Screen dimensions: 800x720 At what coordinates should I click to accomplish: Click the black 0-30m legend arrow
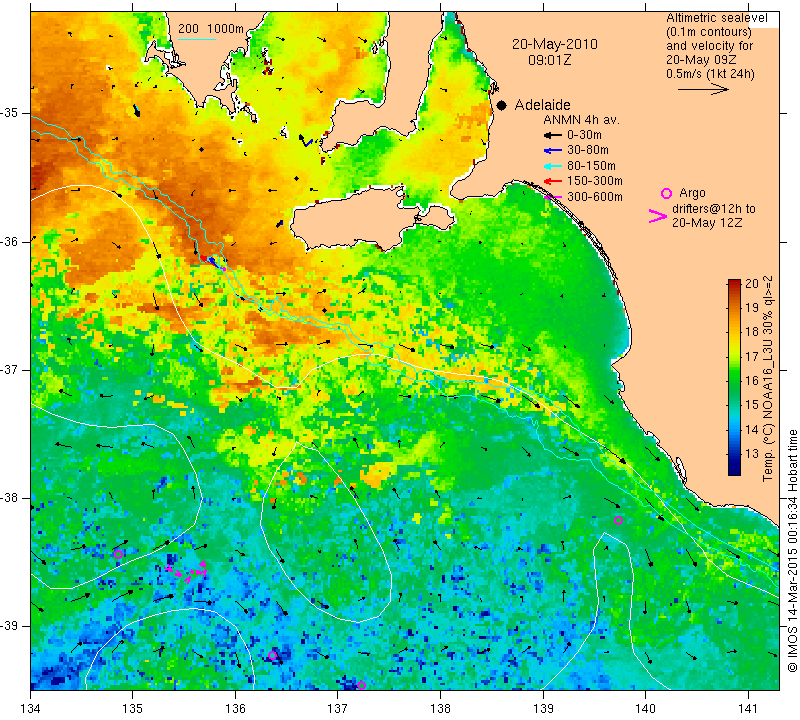pos(553,136)
